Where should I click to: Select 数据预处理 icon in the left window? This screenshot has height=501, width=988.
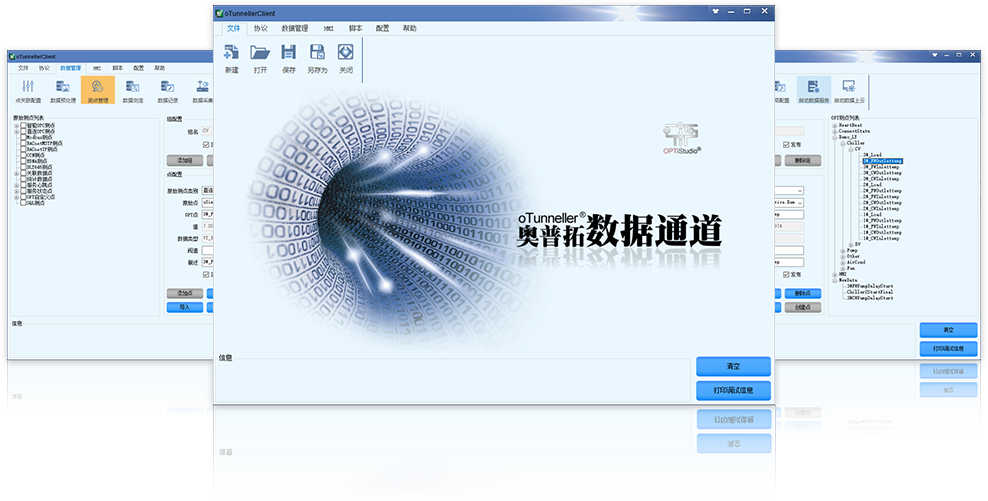tap(63, 87)
